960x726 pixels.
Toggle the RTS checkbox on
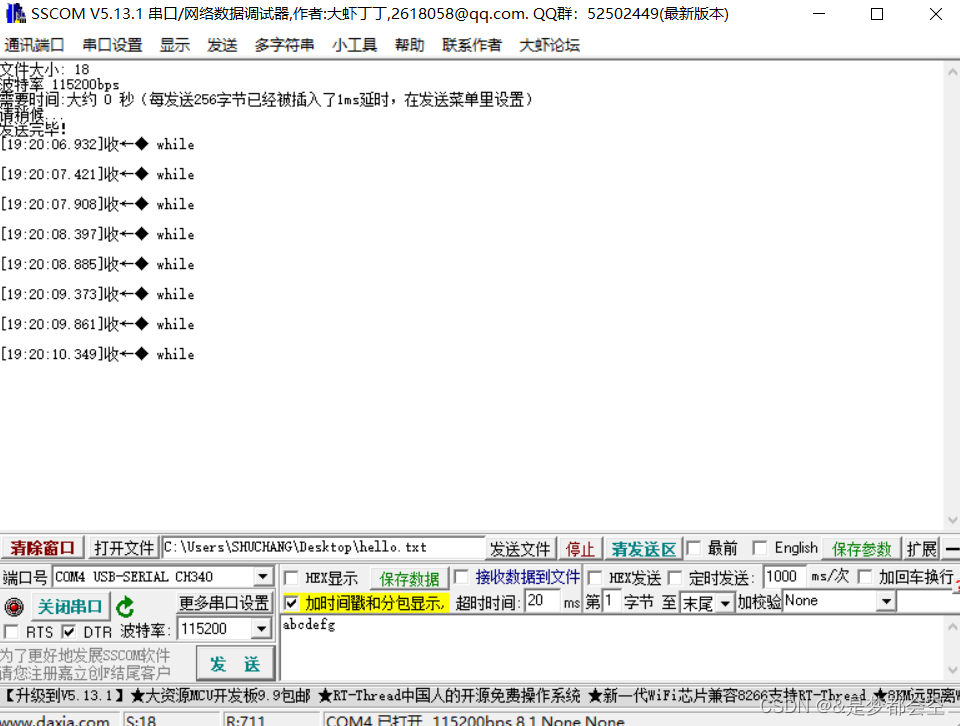[9, 631]
